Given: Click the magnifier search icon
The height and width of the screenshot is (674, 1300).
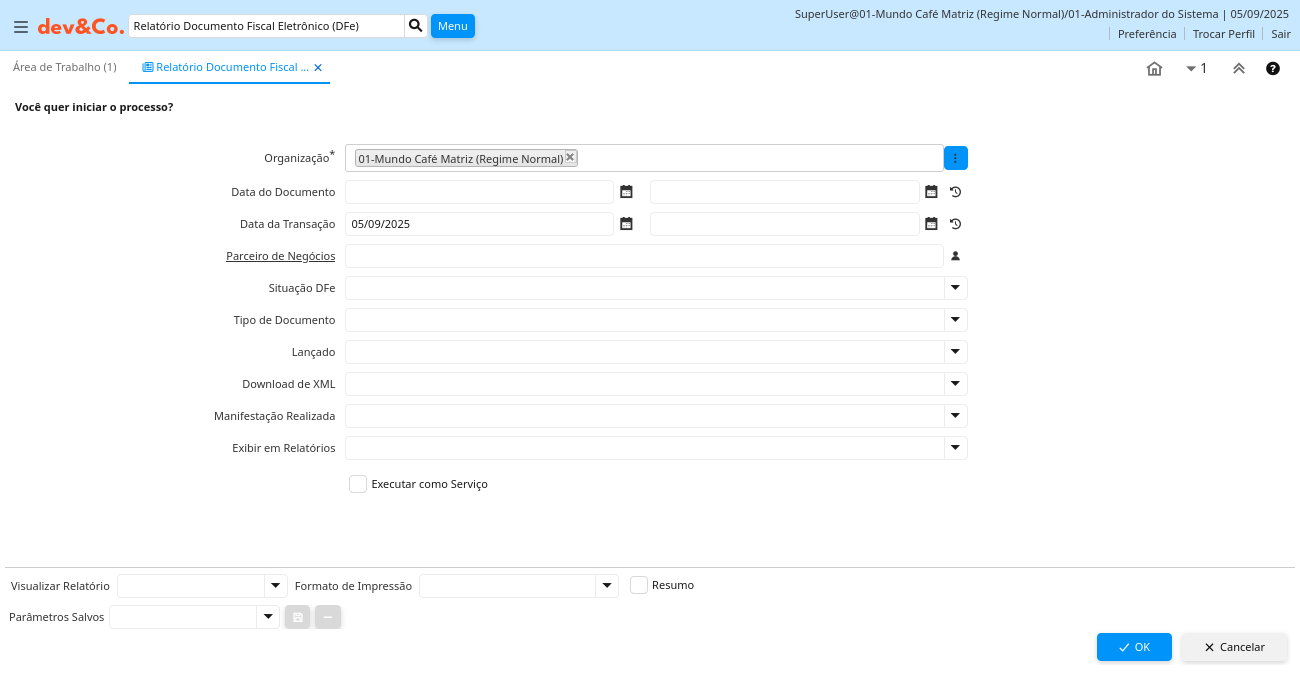Looking at the screenshot, I should click(416, 26).
